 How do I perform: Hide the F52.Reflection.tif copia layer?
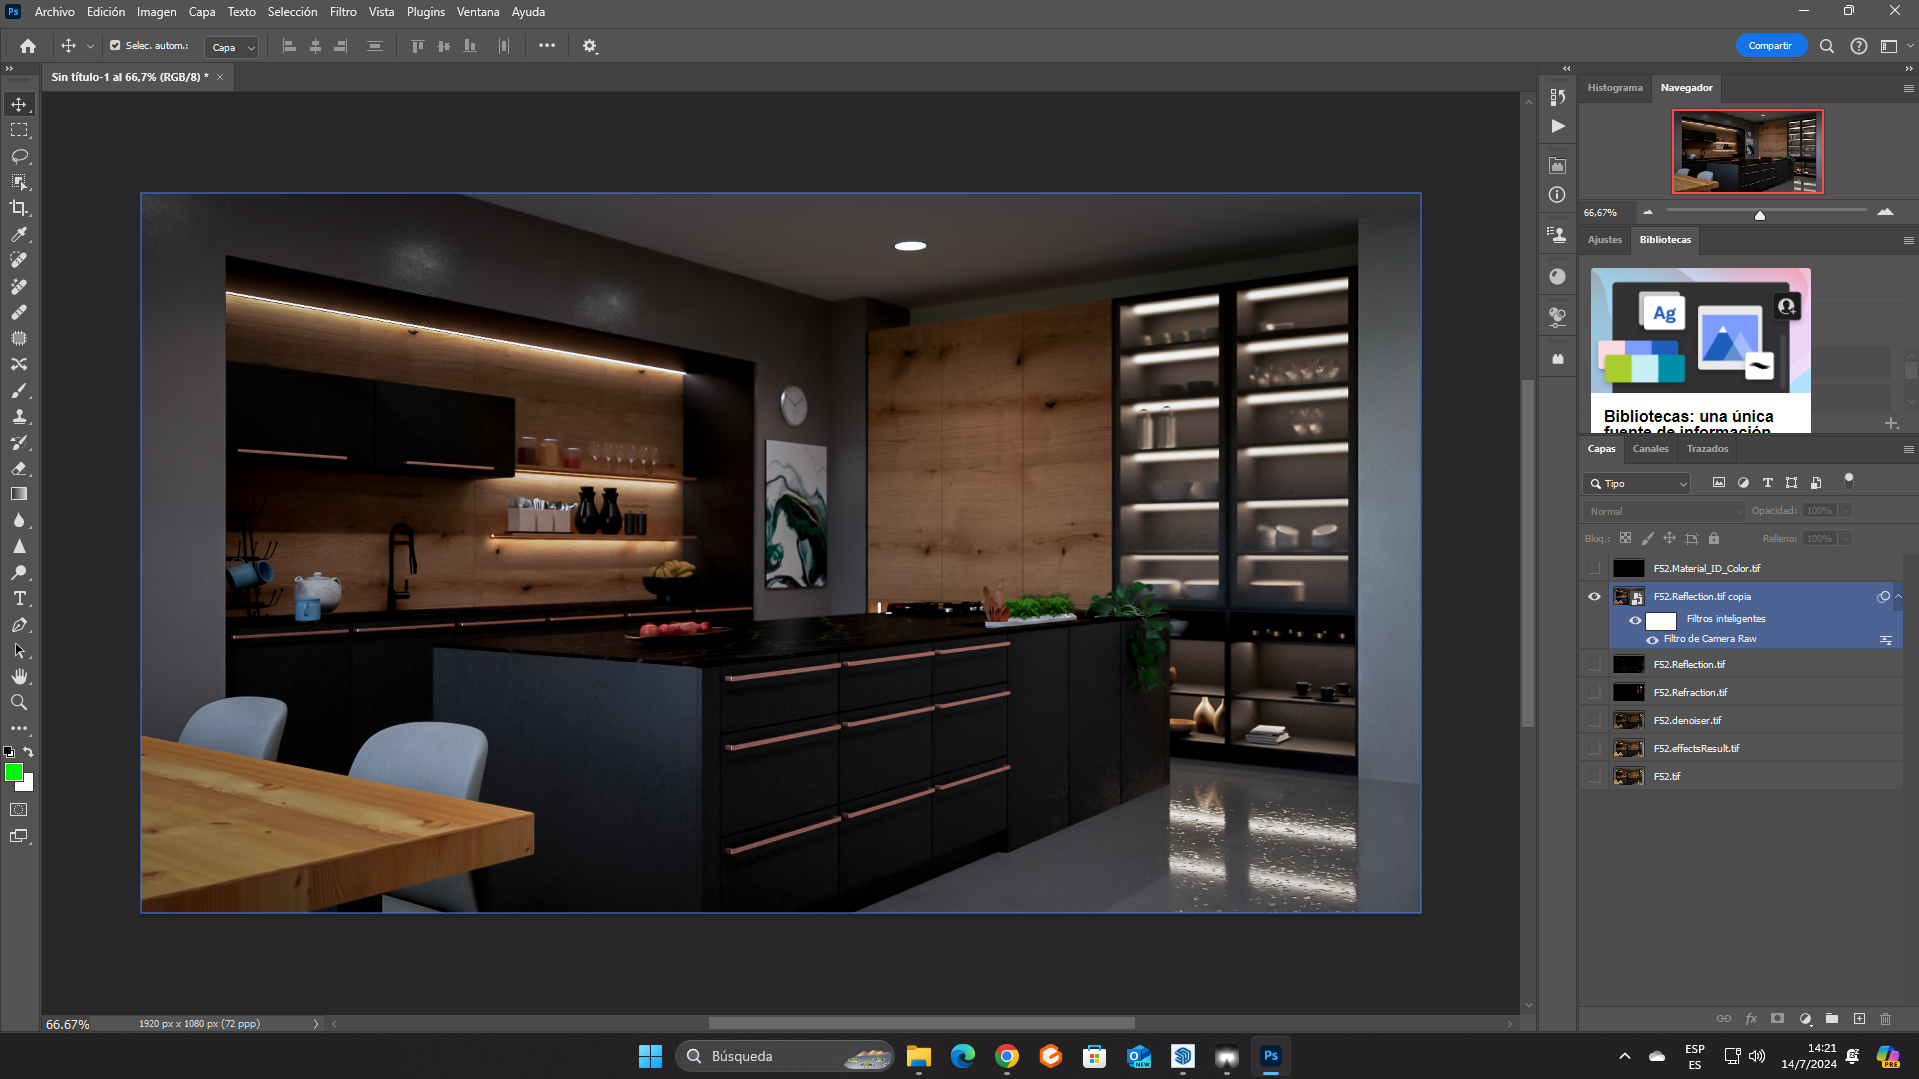point(1594,597)
